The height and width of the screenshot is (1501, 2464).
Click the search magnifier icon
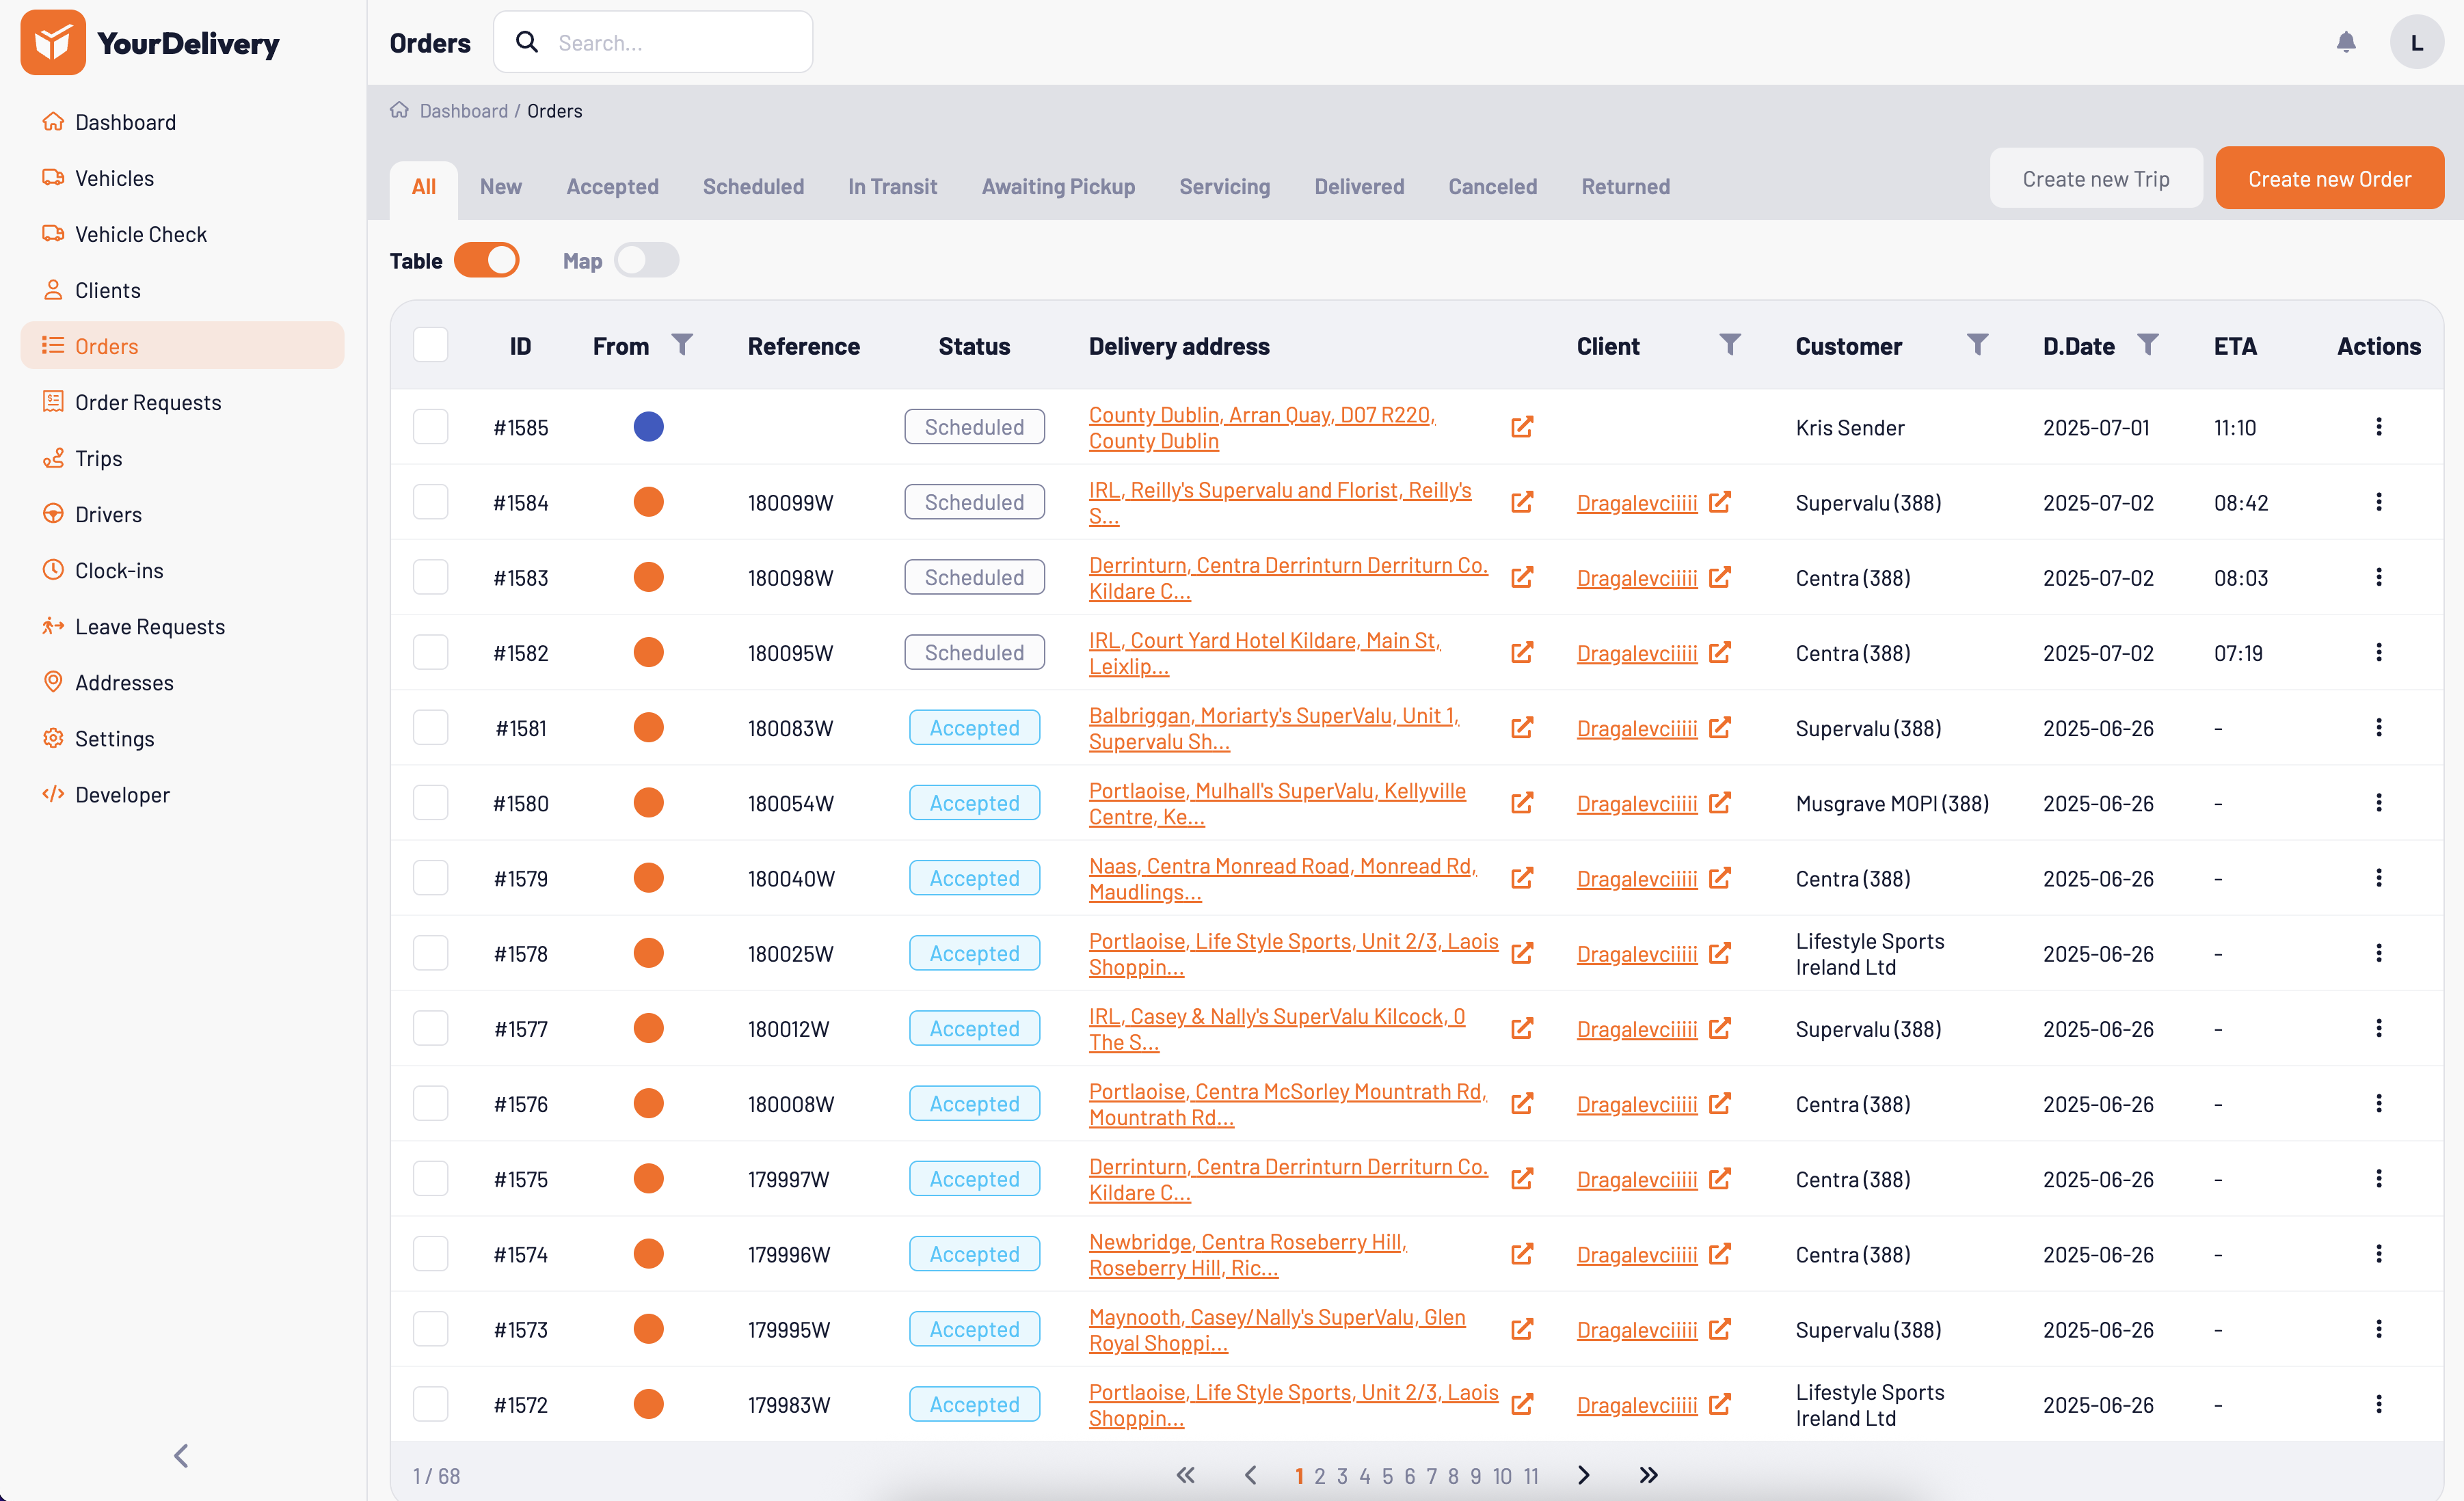point(527,42)
